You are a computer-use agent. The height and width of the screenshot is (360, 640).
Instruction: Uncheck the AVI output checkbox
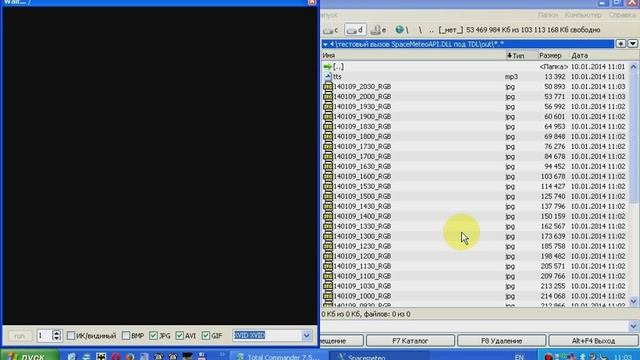click(x=180, y=336)
